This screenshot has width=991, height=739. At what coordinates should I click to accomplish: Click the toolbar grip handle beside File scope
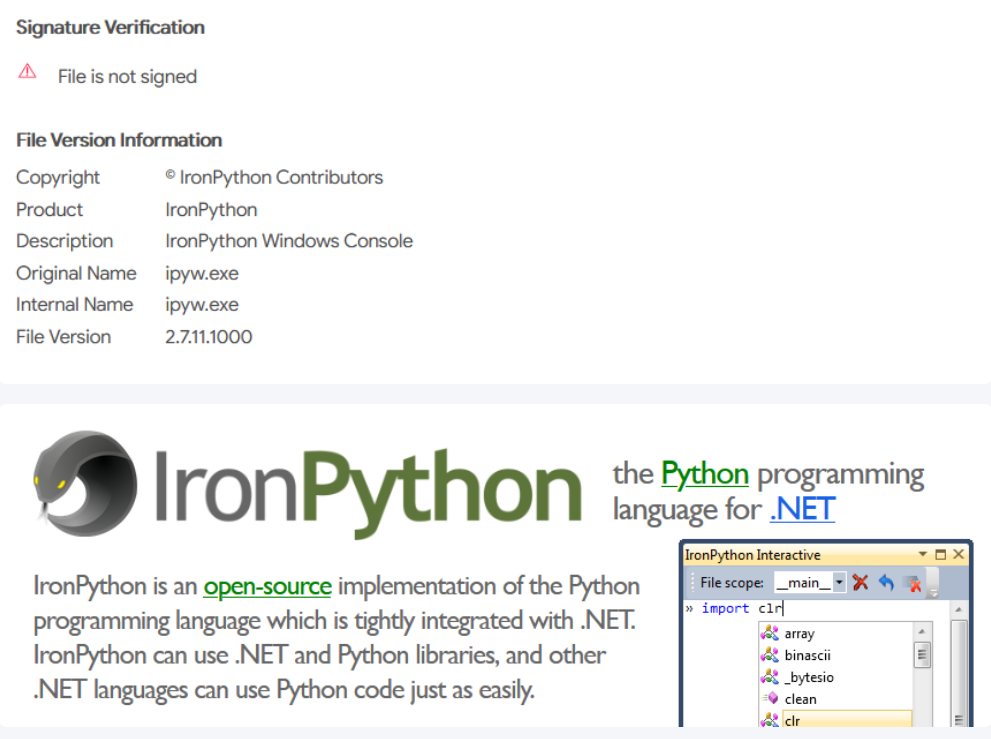[x=693, y=582]
